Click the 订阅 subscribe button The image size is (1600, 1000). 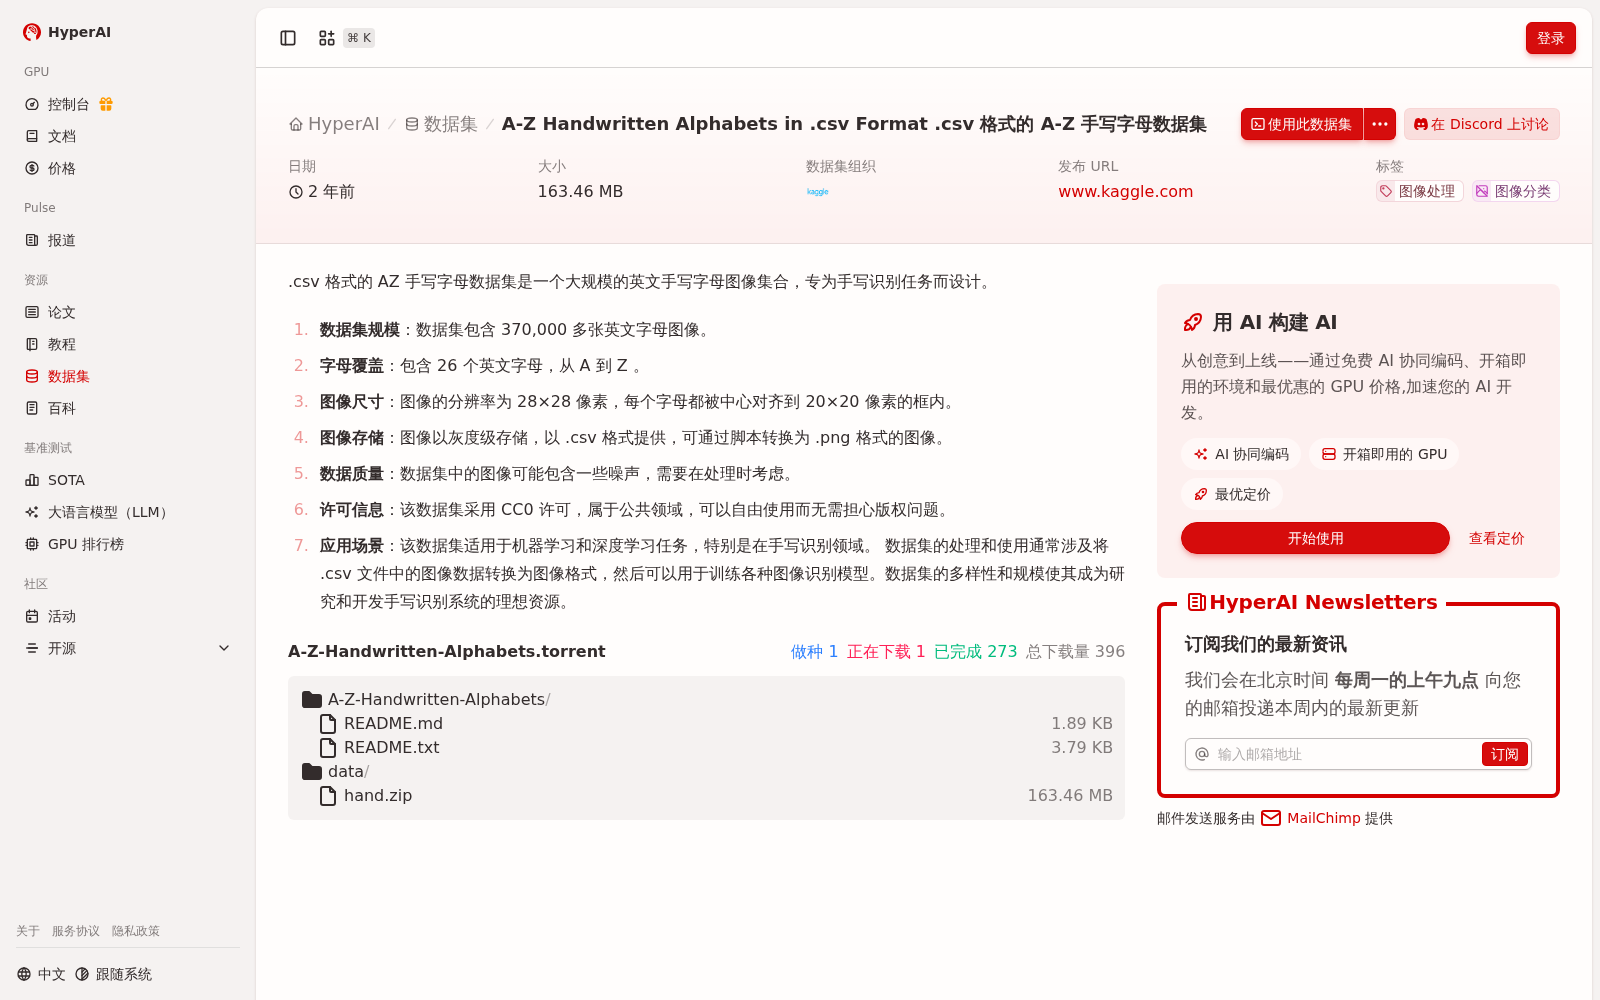point(1504,754)
